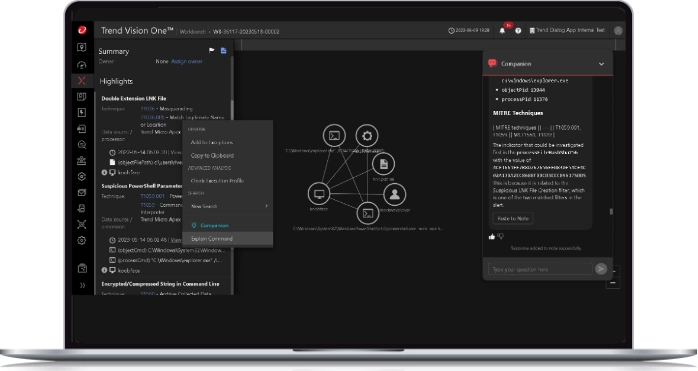Click the Trend Dialog App account name
This screenshot has height=371, width=698.
[570, 30]
